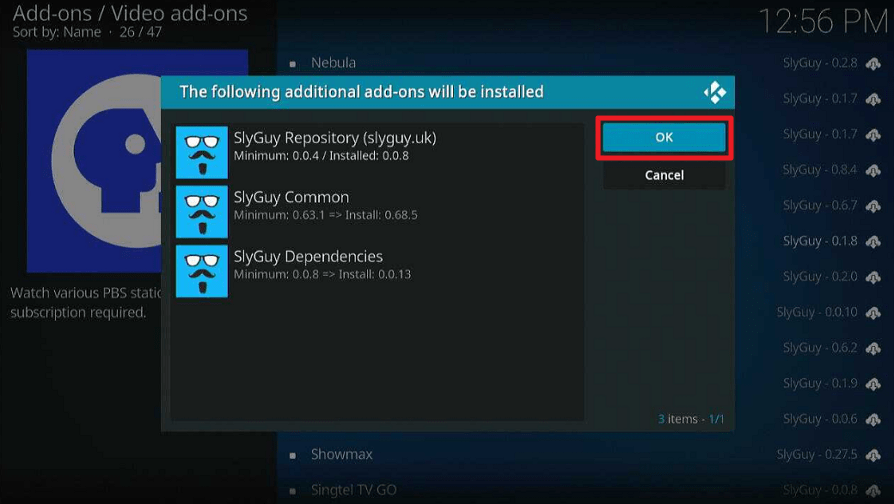This screenshot has height=504, width=894.
Task: Open the Singtel TV GO add-on
Action: pyautogui.click(x=353, y=490)
